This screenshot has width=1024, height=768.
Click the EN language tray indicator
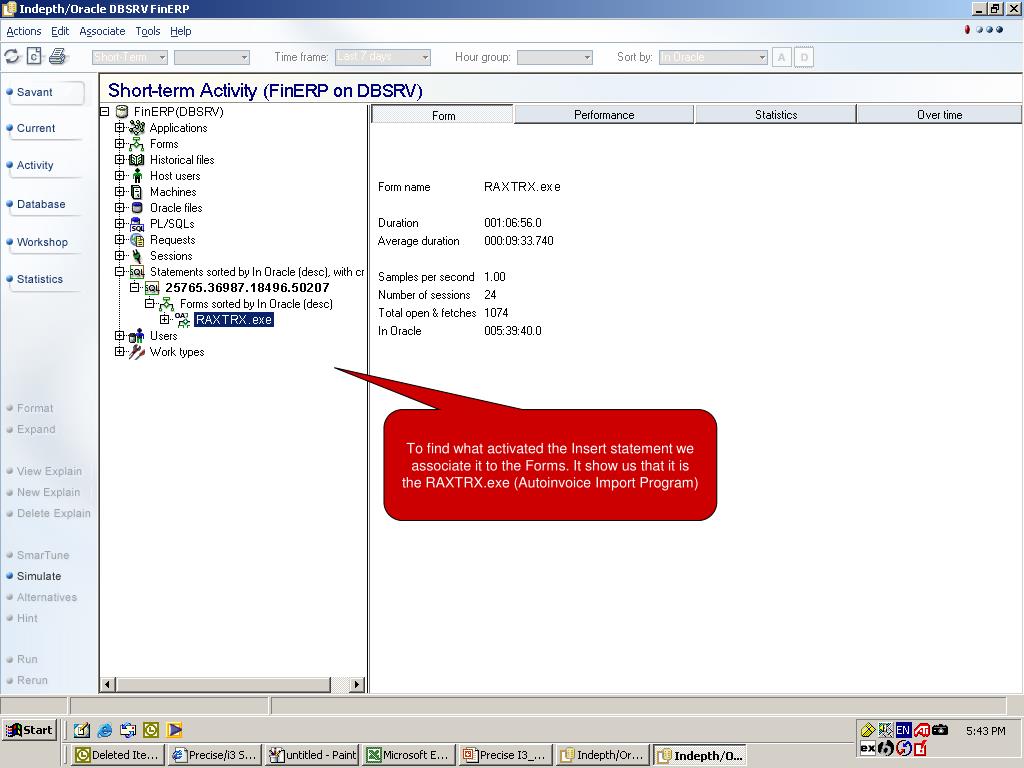904,730
